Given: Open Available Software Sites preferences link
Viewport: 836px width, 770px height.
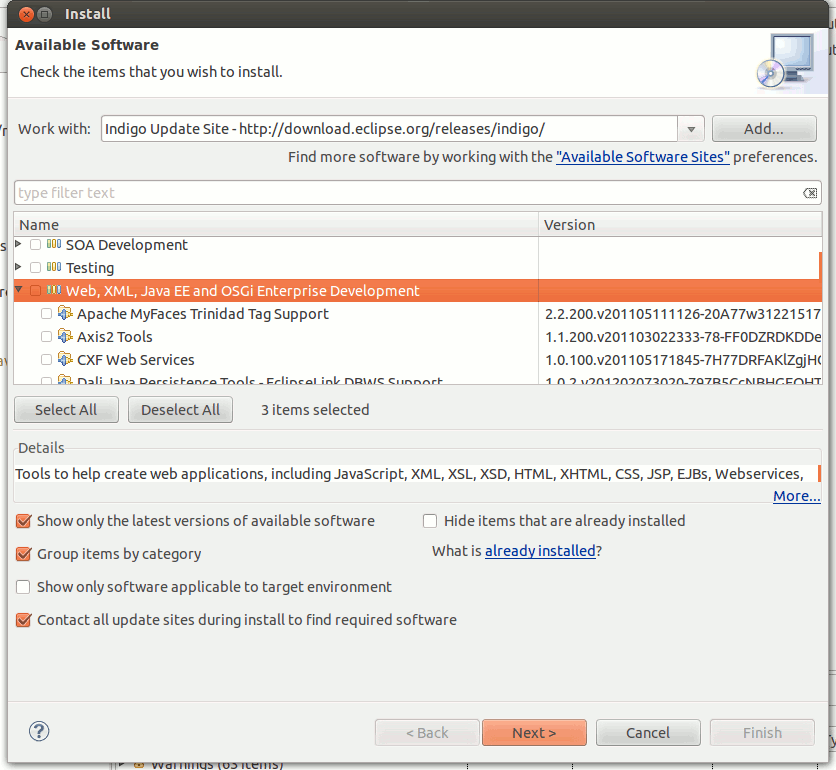Looking at the screenshot, I should point(642,157).
